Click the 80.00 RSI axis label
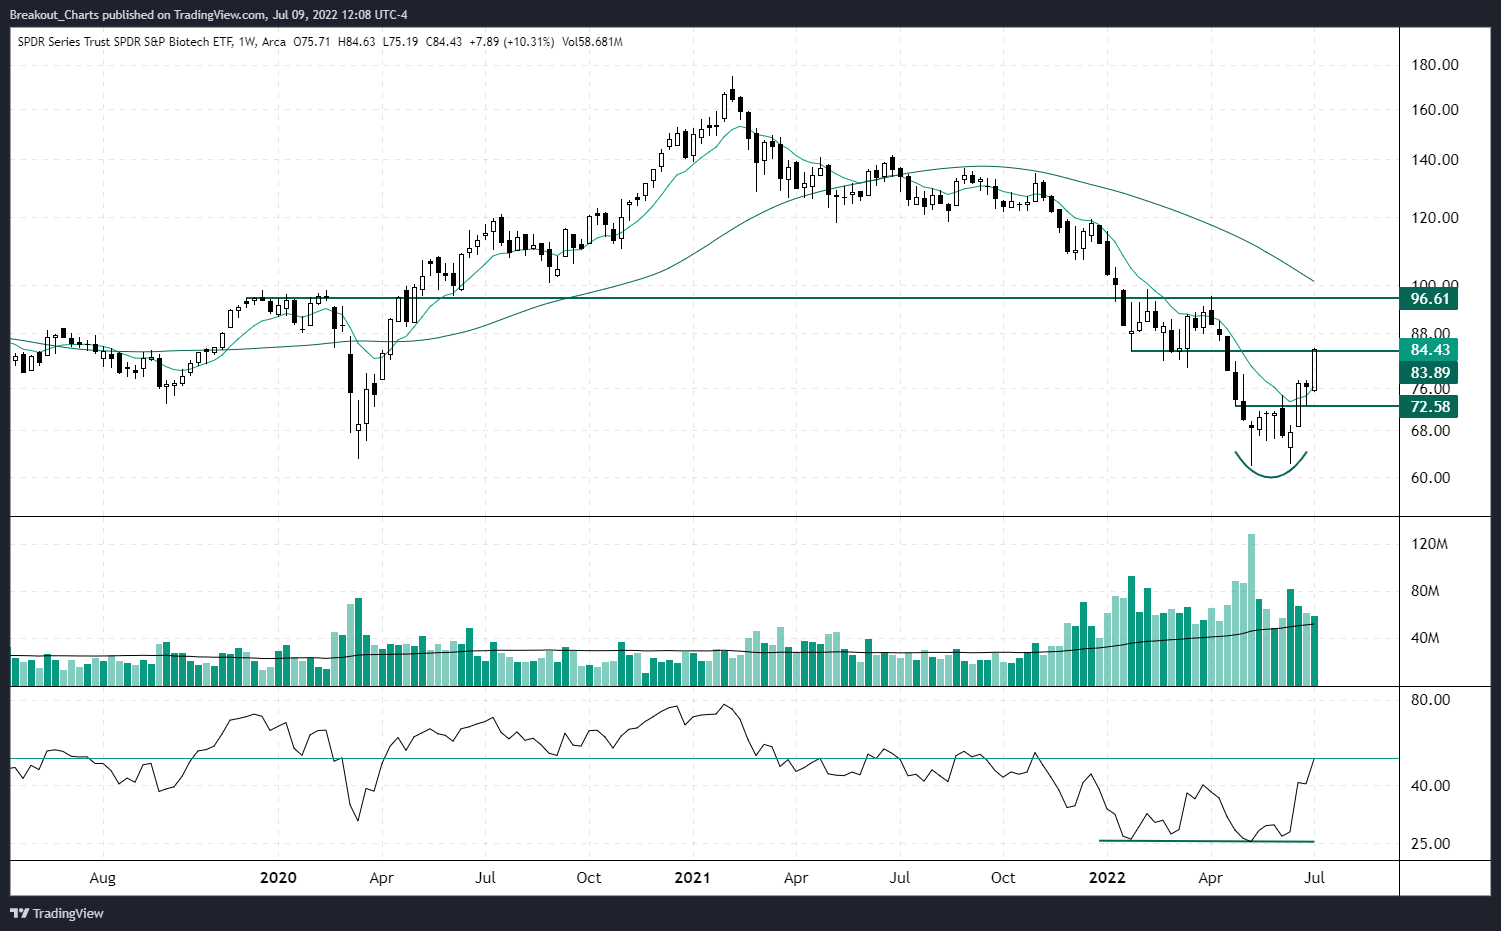 tap(1430, 700)
